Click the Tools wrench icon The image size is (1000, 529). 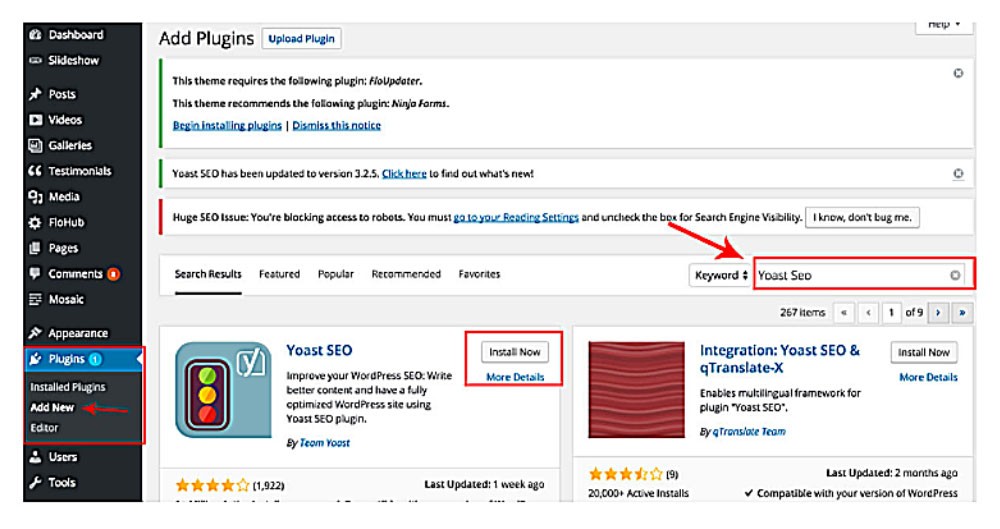[x=36, y=482]
